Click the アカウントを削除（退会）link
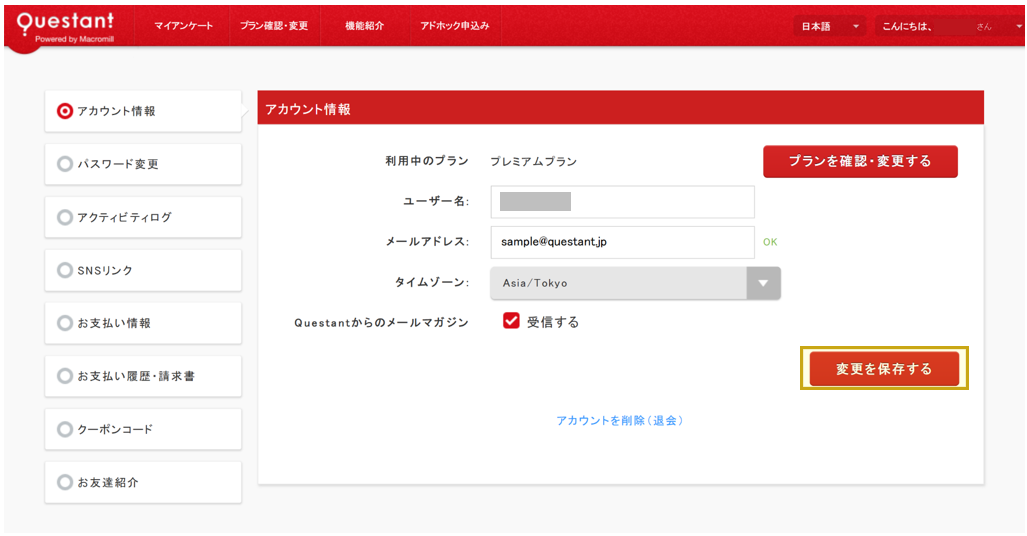 (620, 421)
